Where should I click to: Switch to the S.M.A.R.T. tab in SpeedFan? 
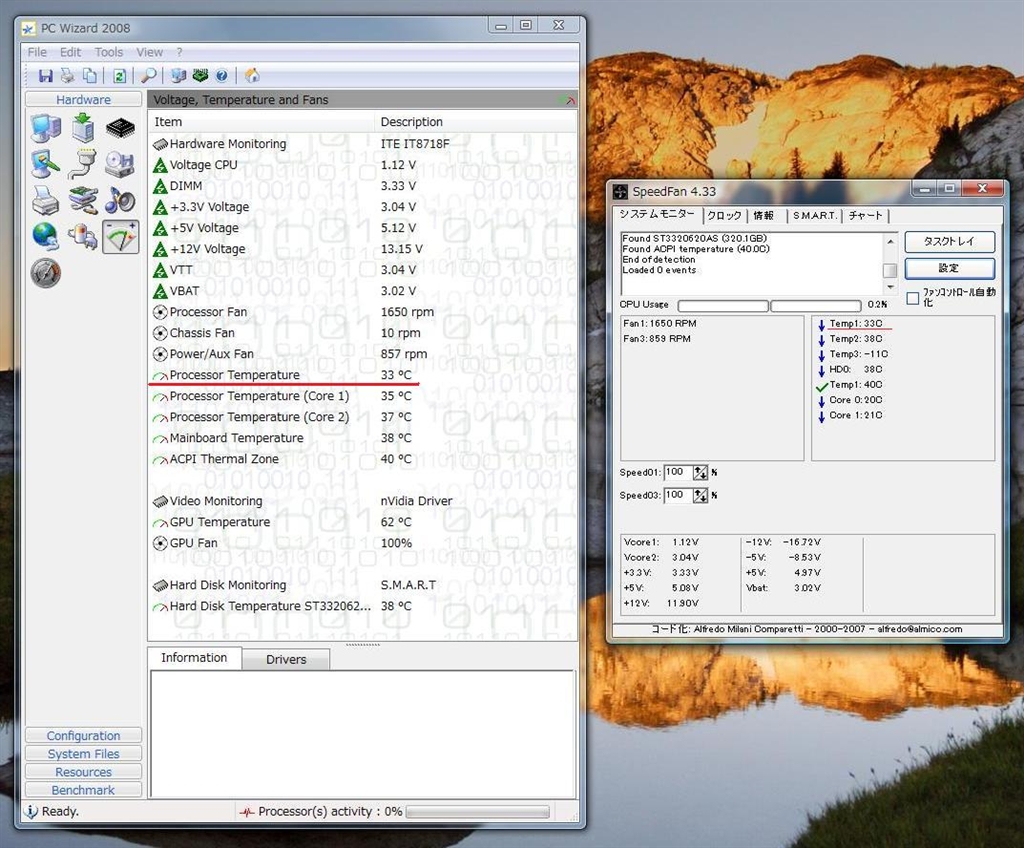815,215
